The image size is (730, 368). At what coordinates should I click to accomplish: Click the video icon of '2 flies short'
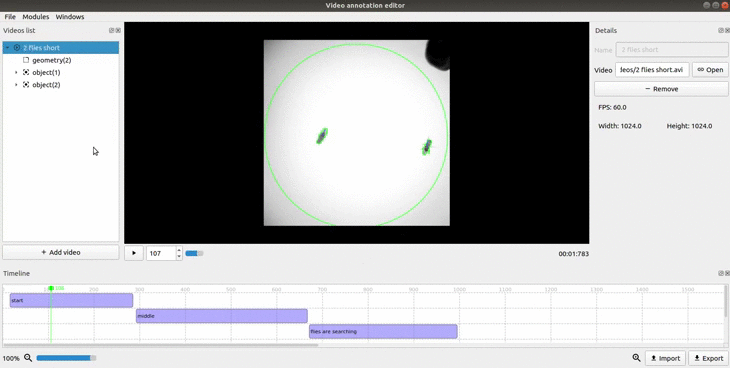pyautogui.click(x=17, y=48)
